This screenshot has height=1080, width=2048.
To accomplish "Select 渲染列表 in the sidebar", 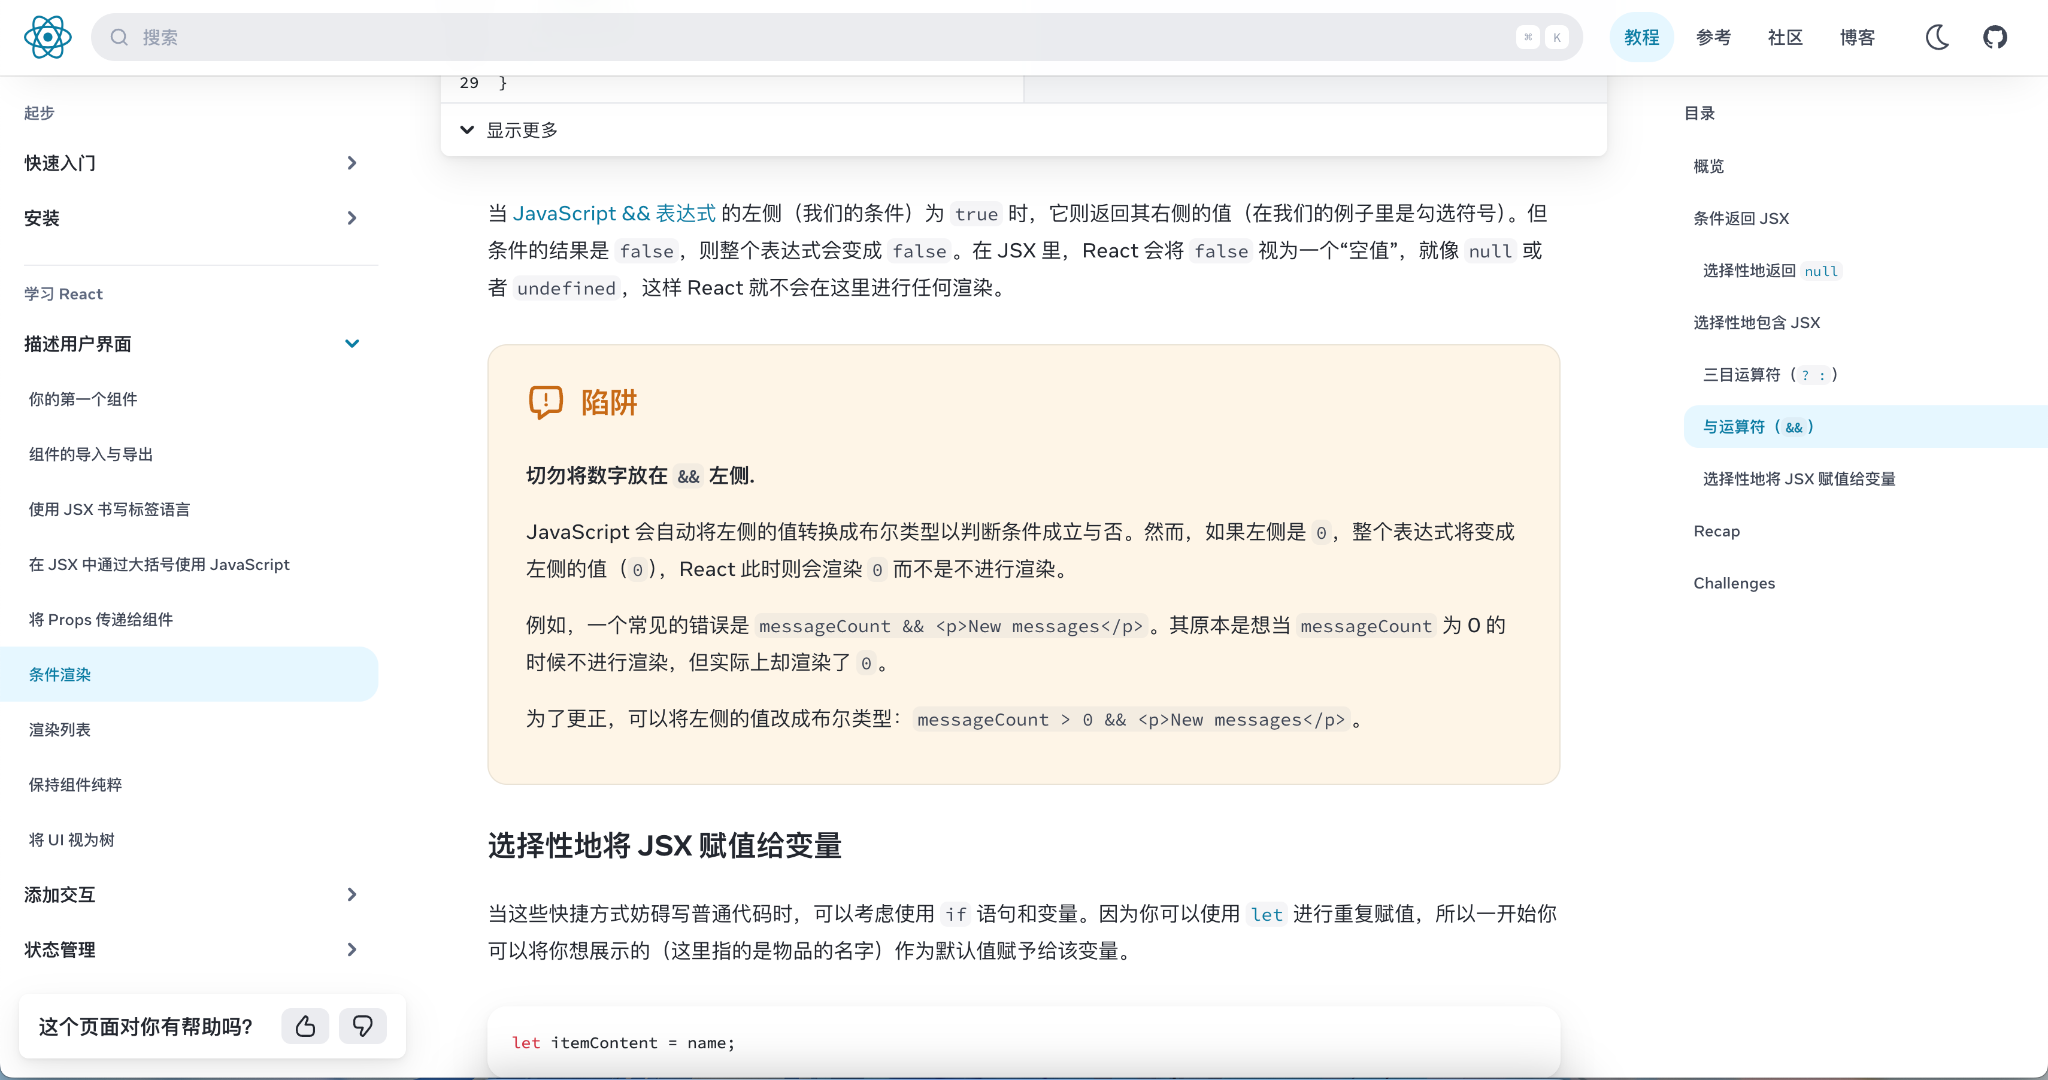I will click(61, 729).
